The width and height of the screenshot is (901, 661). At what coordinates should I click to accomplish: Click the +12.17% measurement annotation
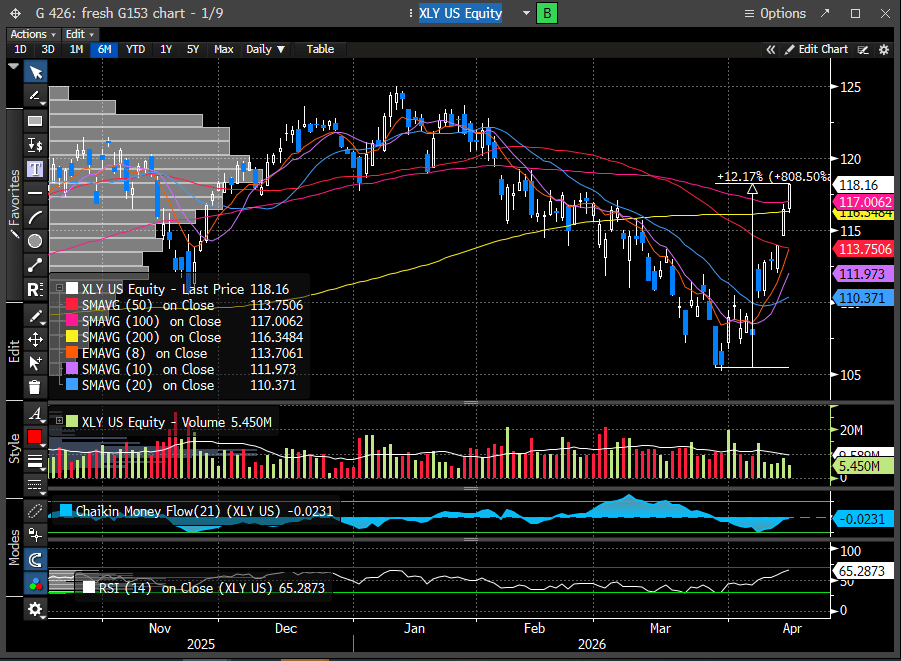[773, 176]
